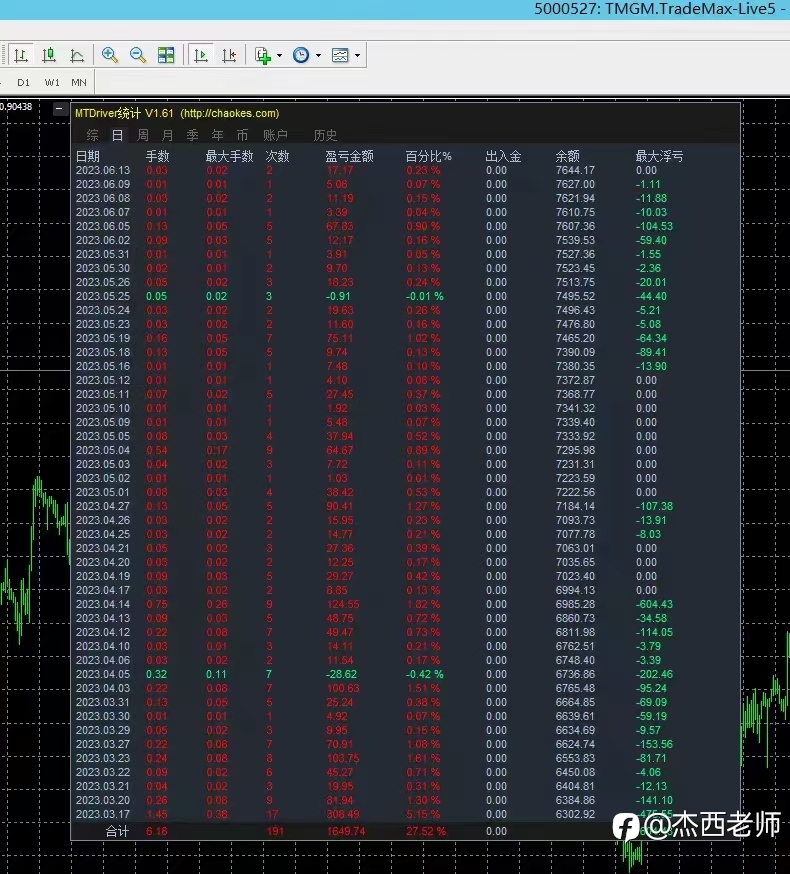The height and width of the screenshot is (874, 790).
Task: Click the 最大浮亏 column header
Action: click(x=660, y=156)
